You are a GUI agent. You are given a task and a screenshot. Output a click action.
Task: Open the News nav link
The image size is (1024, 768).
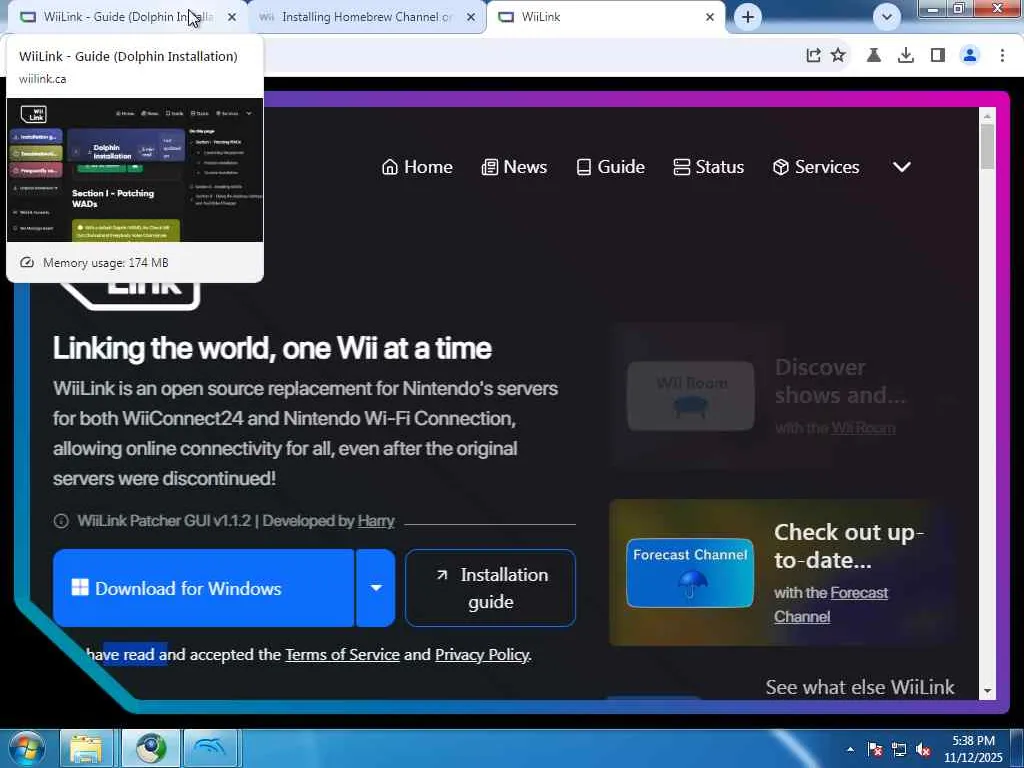514,167
